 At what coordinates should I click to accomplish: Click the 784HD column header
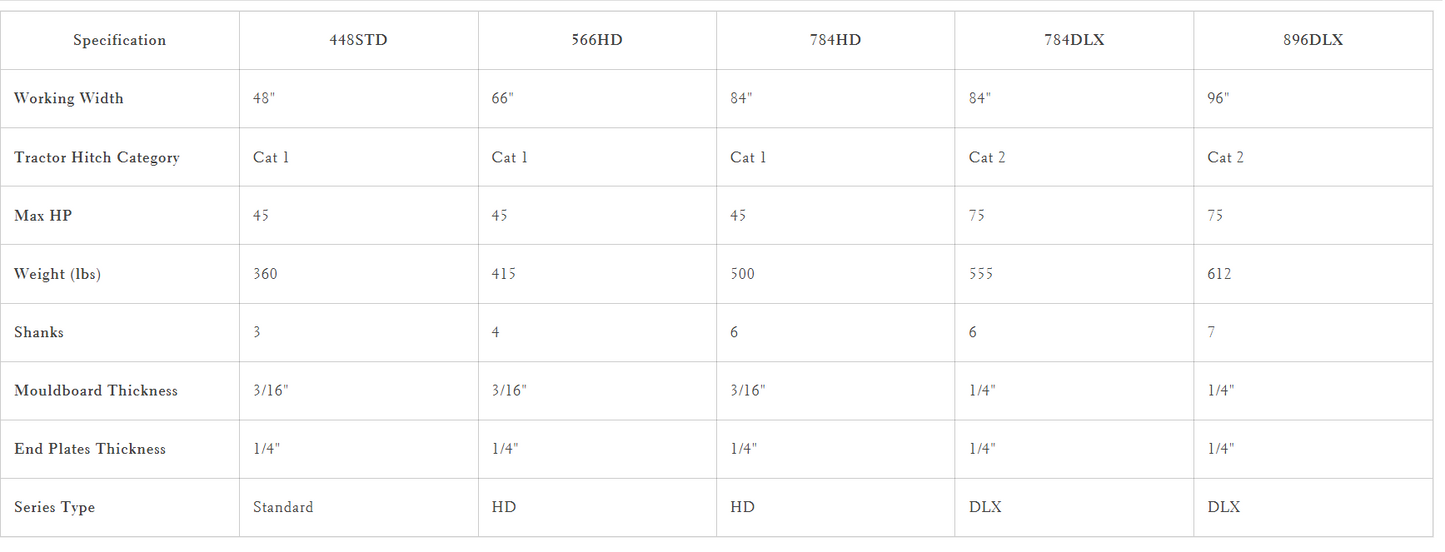coord(835,40)
